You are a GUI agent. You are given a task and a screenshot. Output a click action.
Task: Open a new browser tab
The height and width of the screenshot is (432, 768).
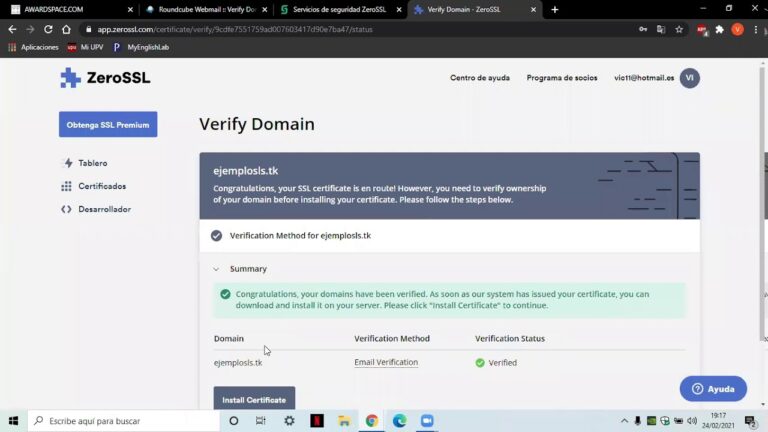click(x=554, y=9)
